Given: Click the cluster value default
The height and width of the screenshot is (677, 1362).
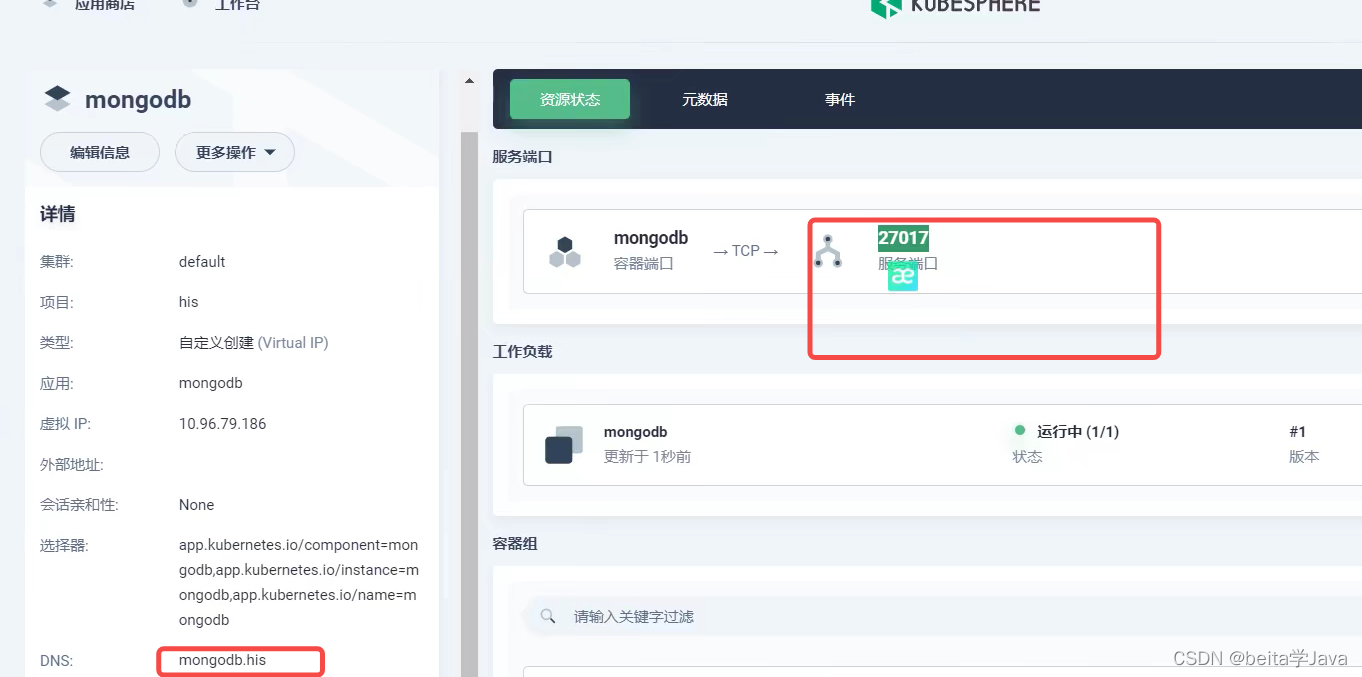Looking at the screenshot, I should tap(202, 261).
